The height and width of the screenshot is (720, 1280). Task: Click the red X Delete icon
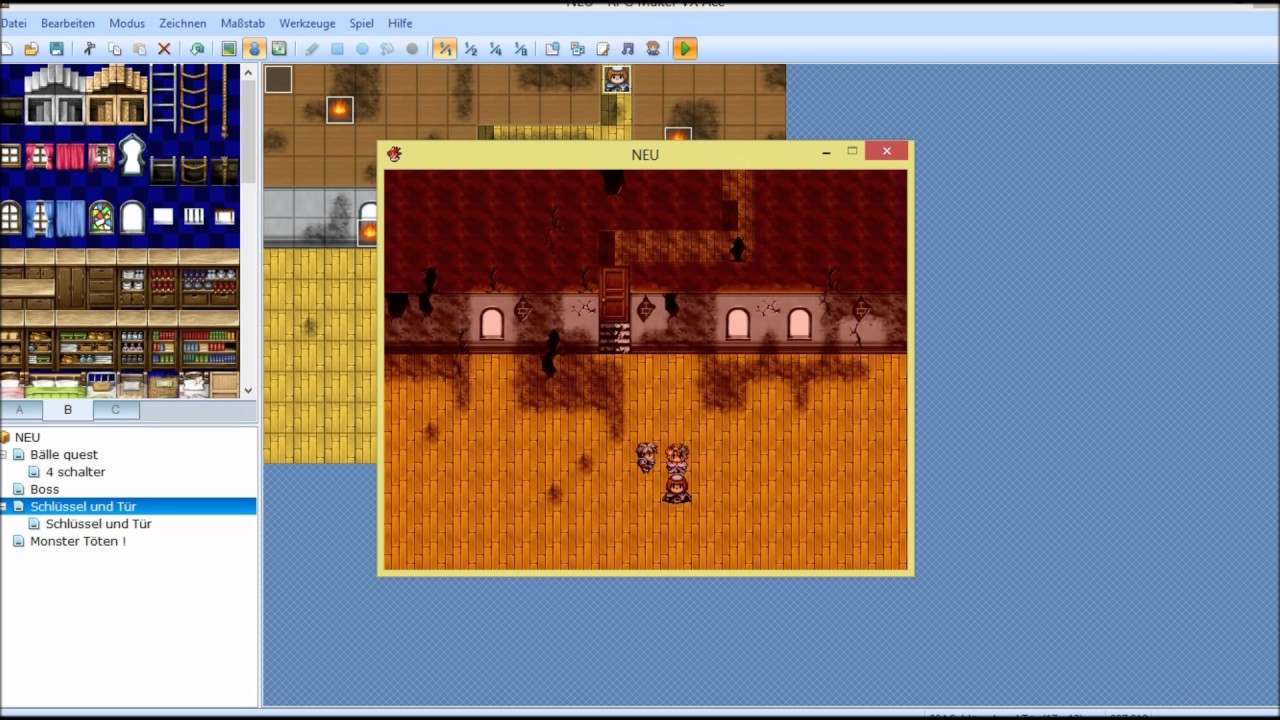pos(164,48)
